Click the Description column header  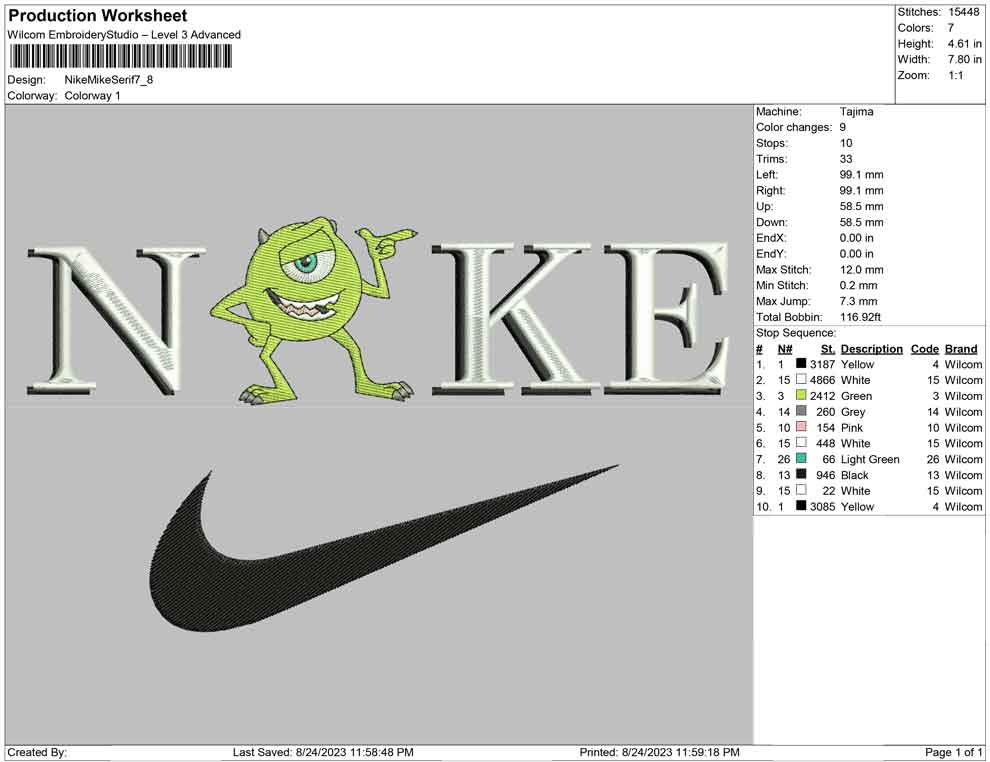871,348
